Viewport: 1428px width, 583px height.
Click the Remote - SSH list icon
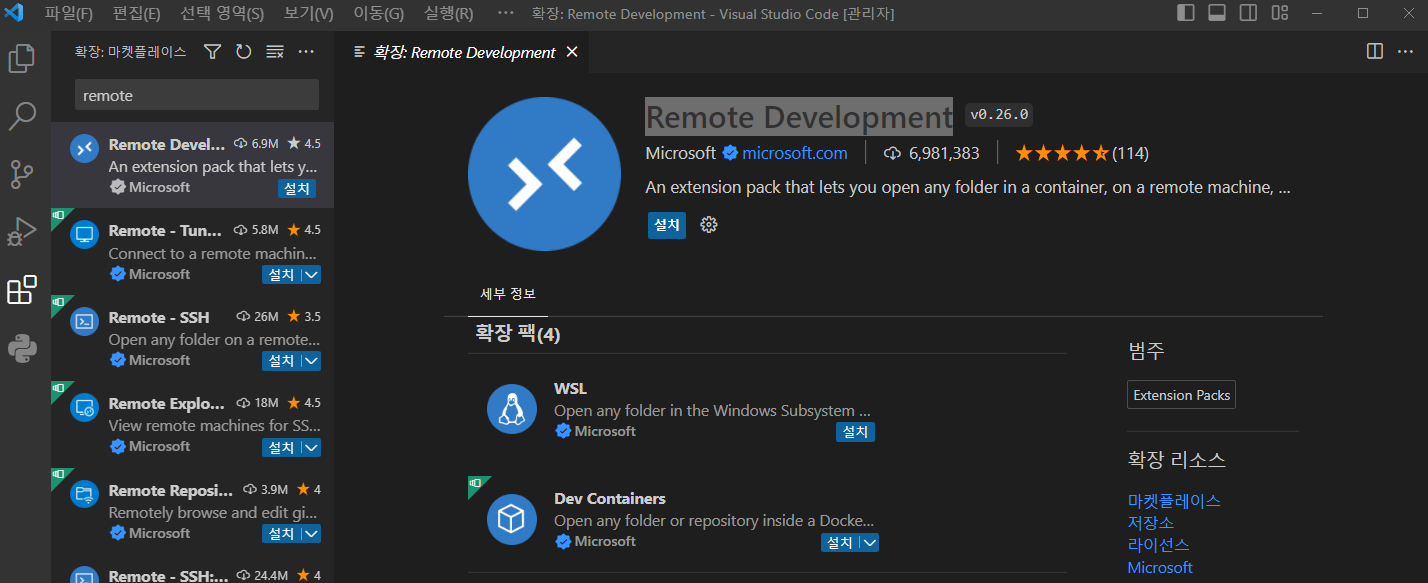[85, 322]
